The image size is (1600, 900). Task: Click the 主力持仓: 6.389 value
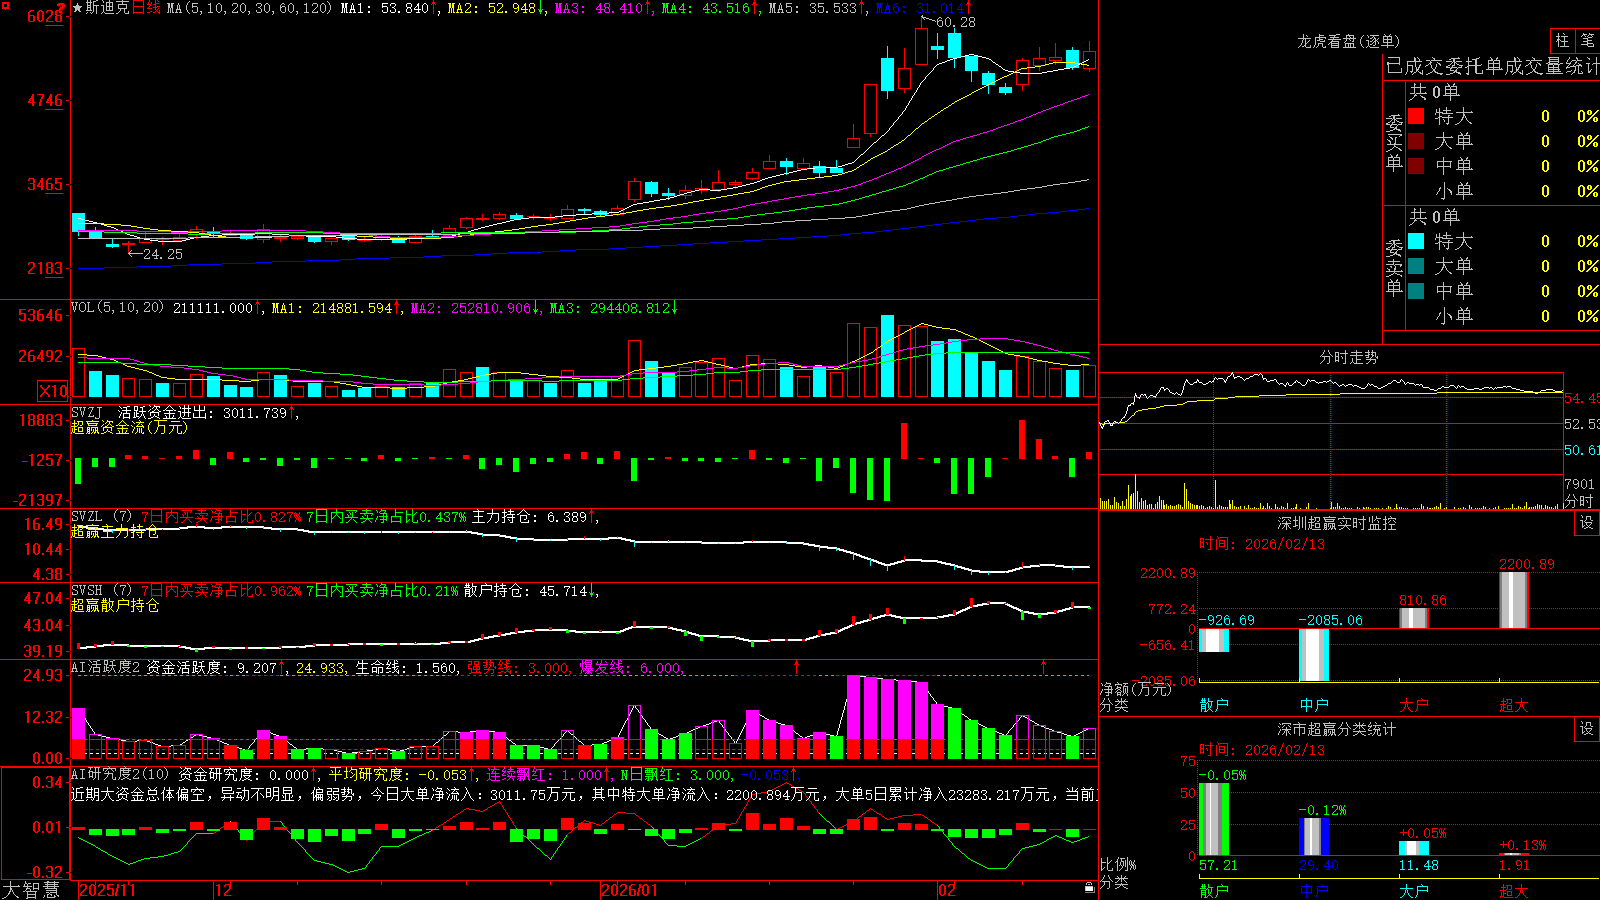tap(530, 517)
